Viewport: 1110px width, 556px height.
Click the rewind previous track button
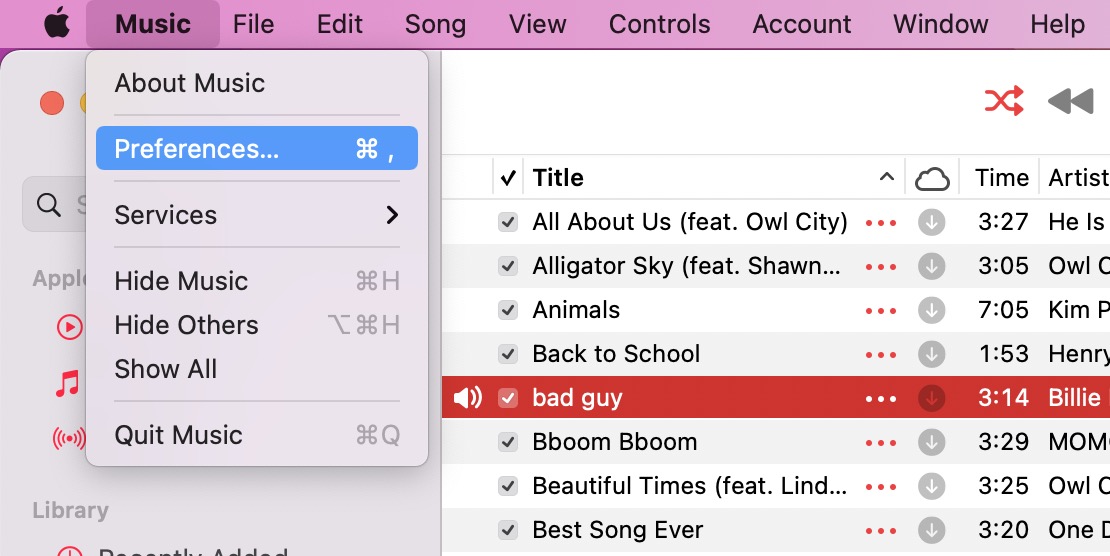(1070, 101)
